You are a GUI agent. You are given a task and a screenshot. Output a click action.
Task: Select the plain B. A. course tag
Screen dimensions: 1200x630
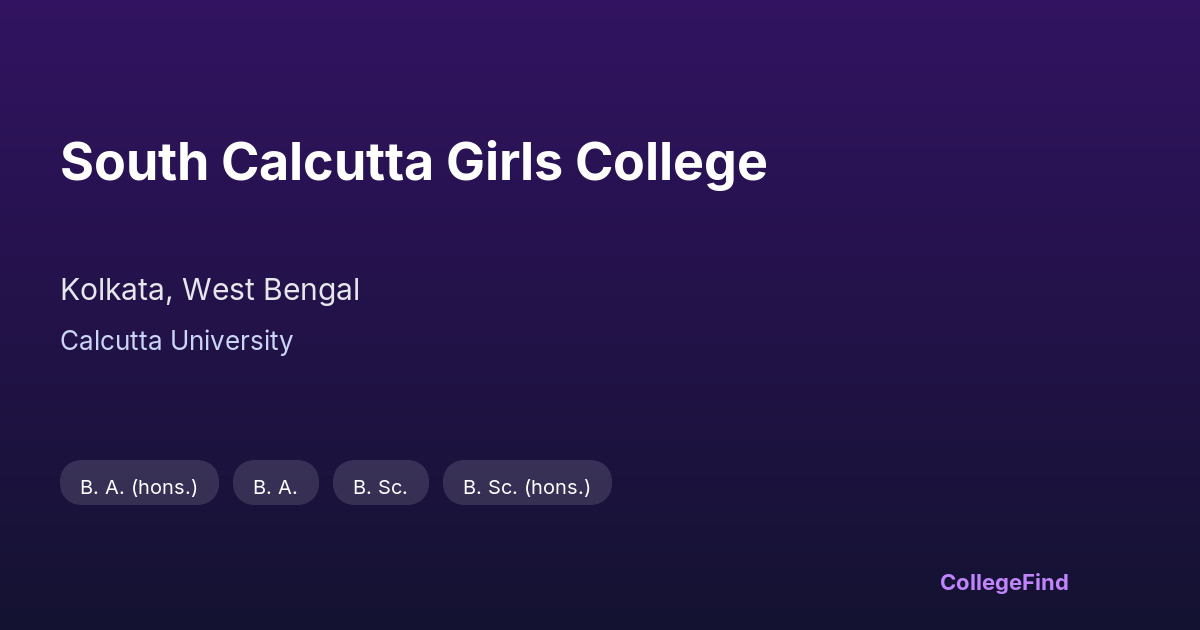coord(275,487)
